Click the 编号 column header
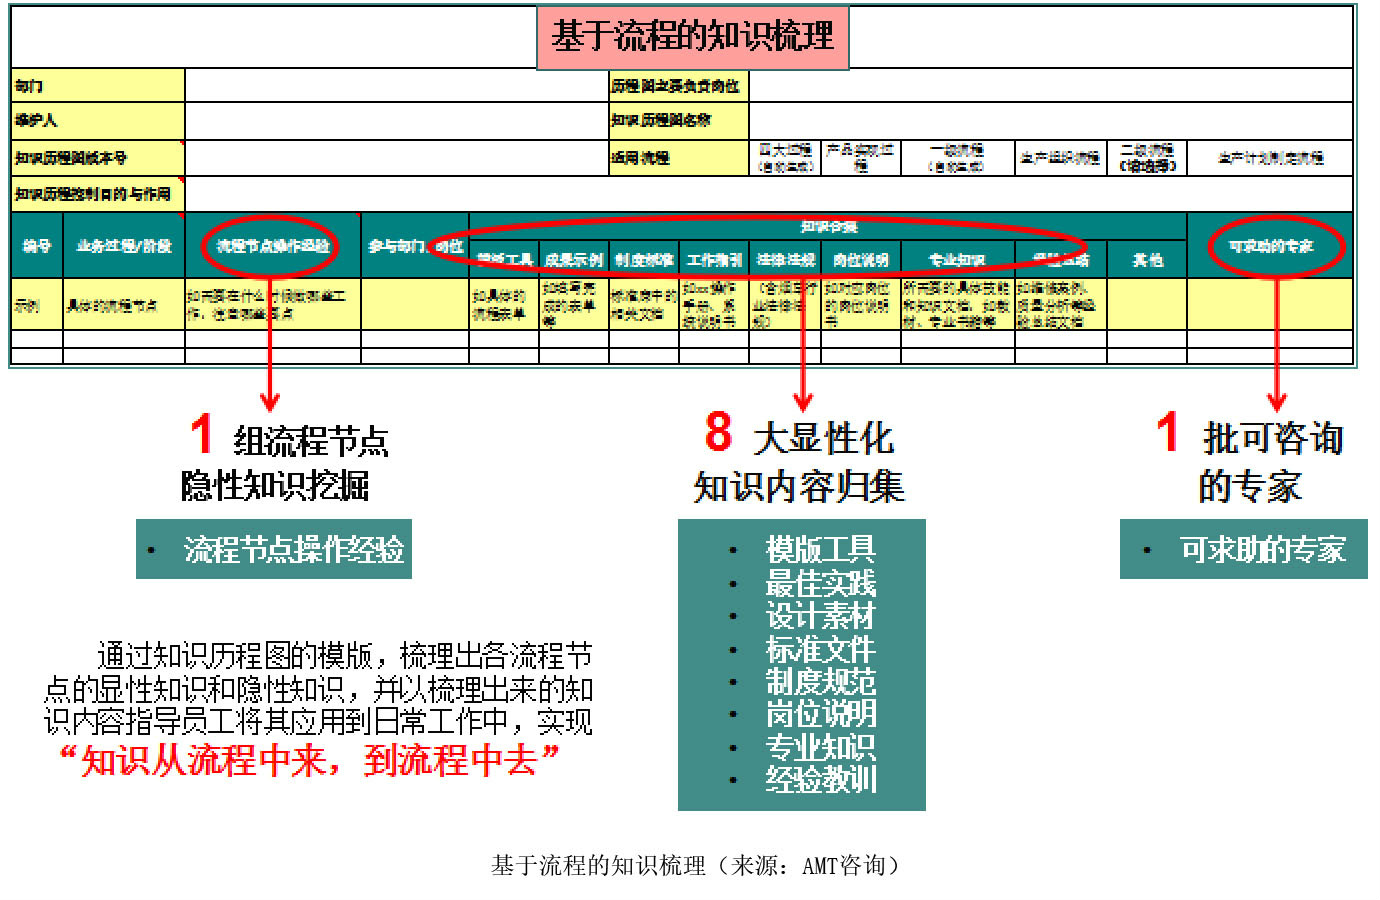Screen dimensions: 1380x900 37,245
